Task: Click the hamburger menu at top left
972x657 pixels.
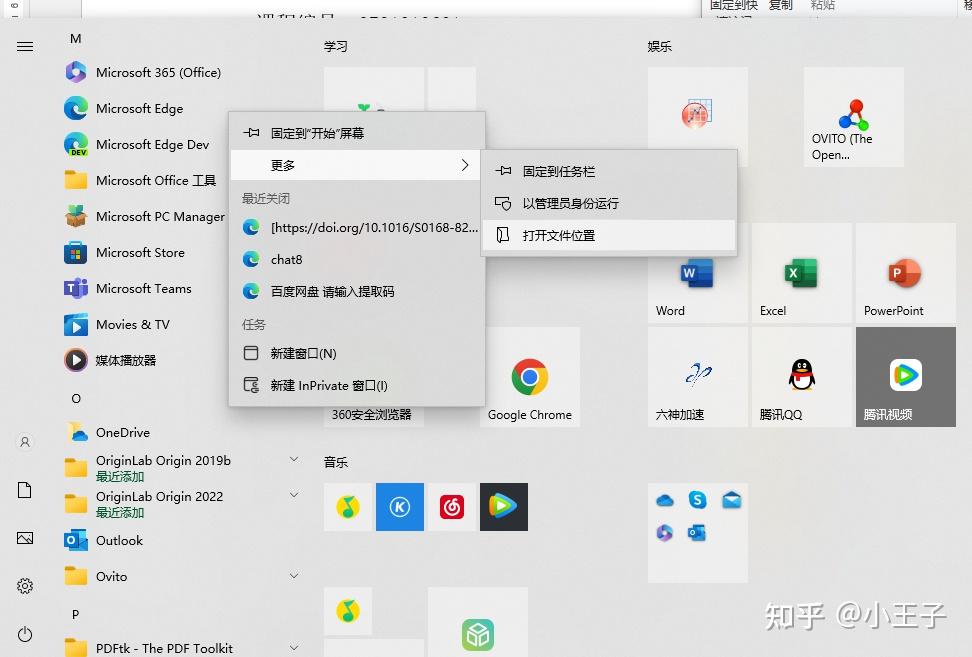Action: (25, 46)
